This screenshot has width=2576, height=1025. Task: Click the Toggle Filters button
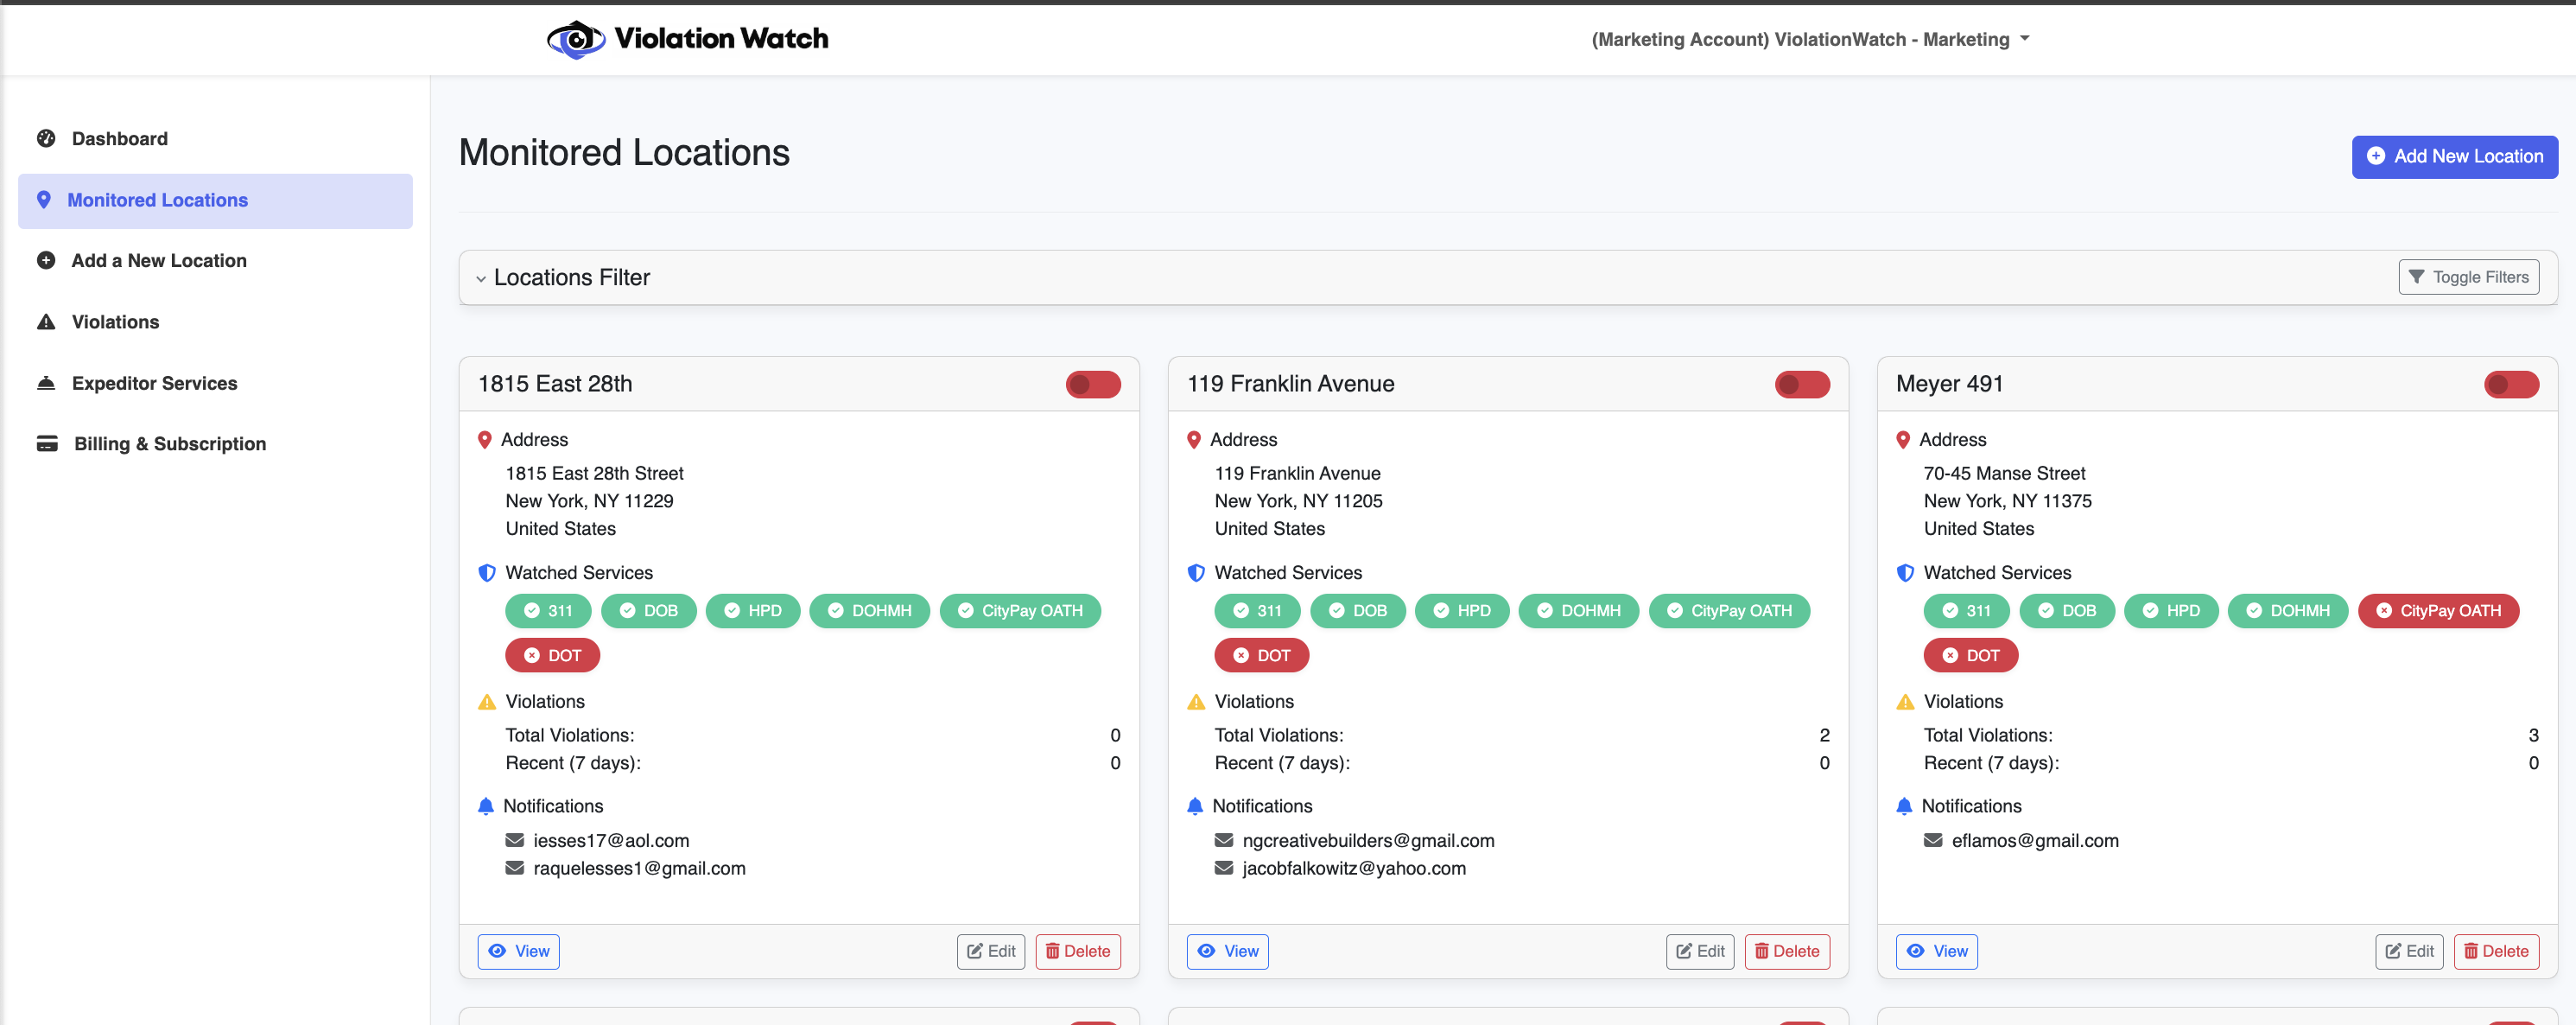(2468, 277)
